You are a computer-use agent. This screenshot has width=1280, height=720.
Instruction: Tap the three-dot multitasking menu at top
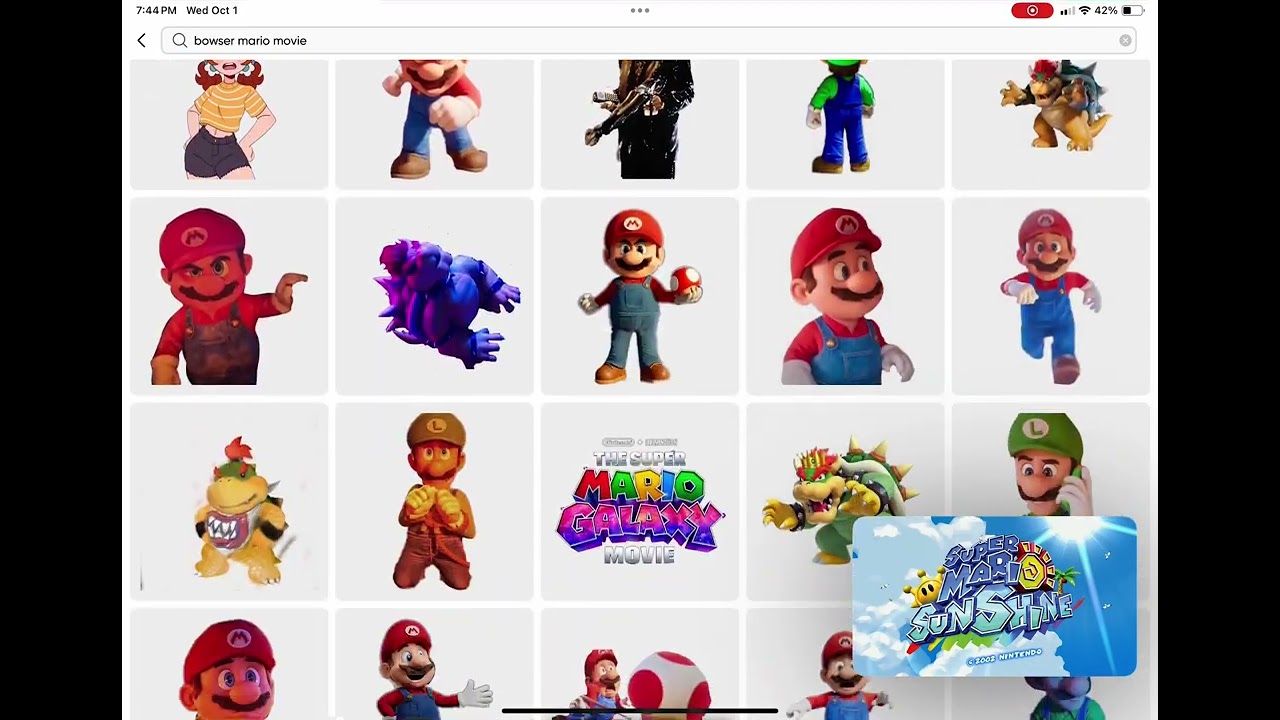point(640,10)
